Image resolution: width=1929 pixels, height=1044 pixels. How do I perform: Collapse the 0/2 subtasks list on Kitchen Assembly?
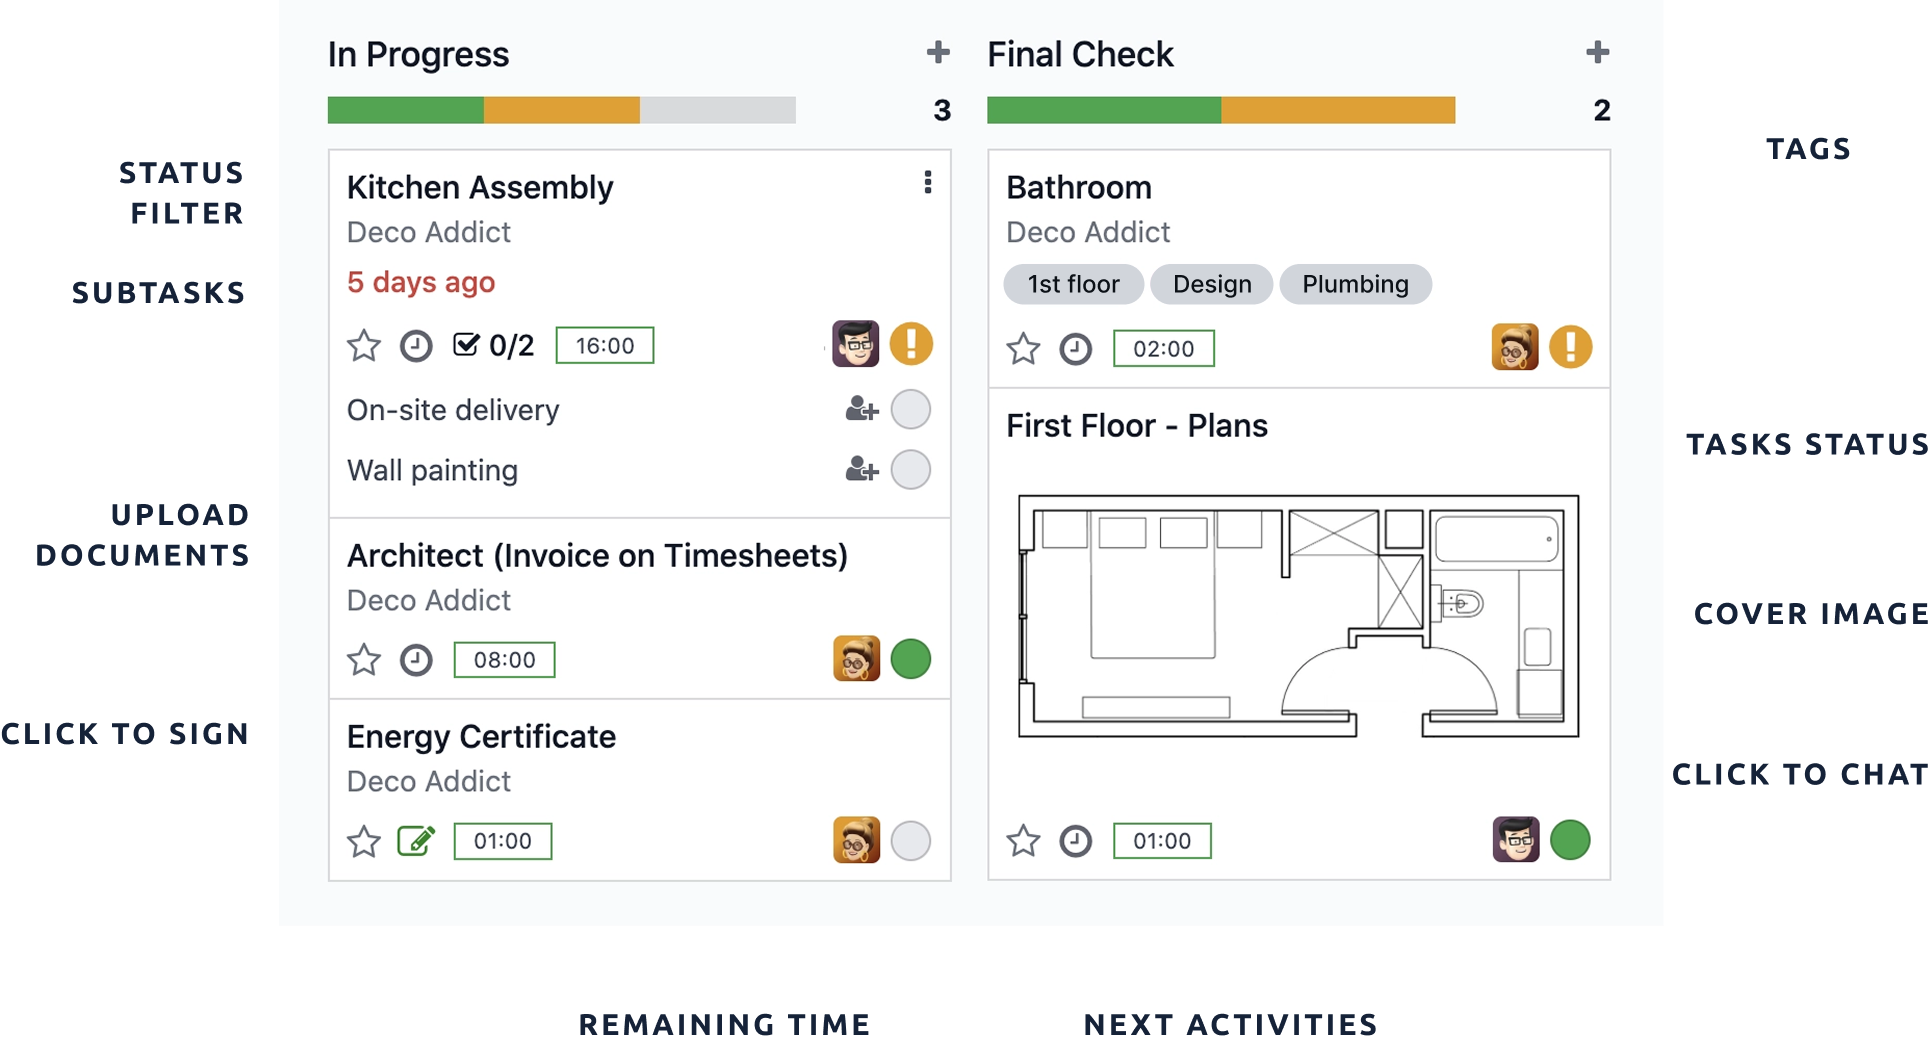[494, 346]
